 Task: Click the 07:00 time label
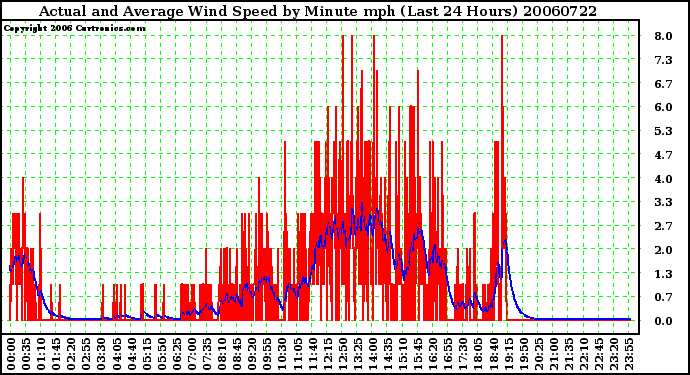pos(191,354)
